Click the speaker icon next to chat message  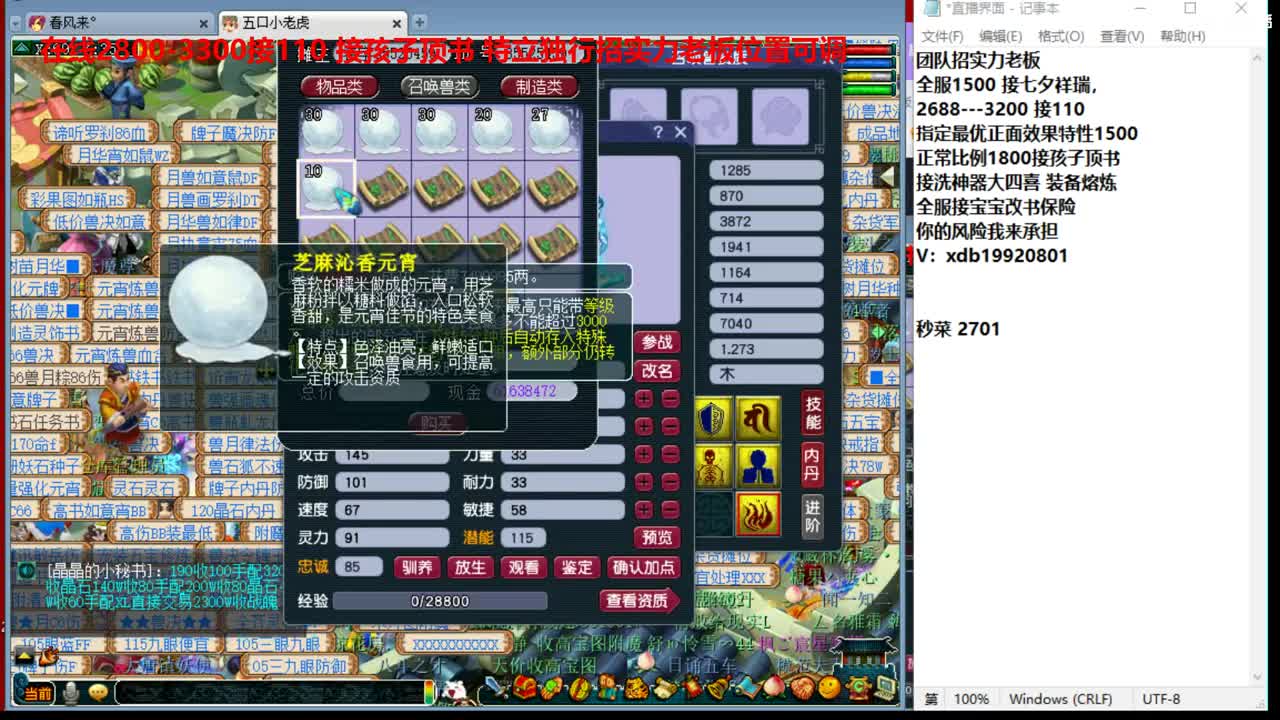tap(29, 570)
